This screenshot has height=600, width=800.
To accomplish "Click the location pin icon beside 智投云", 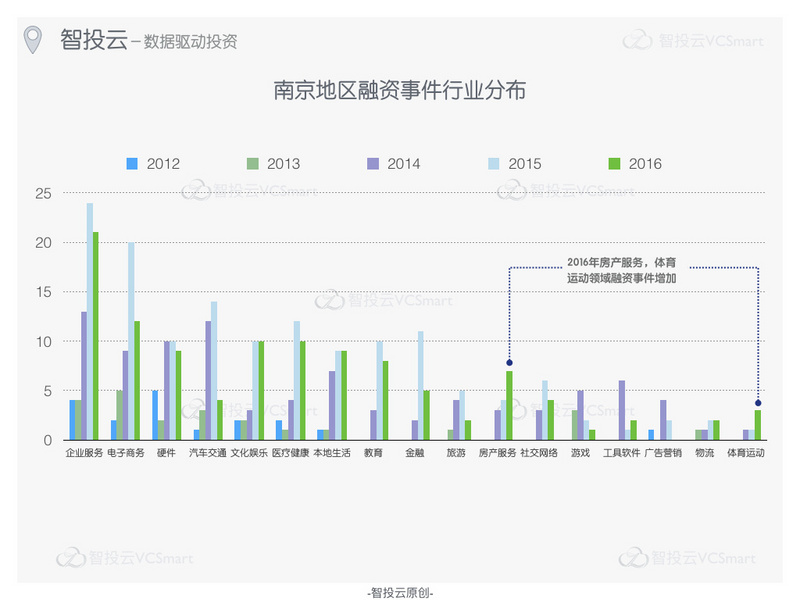I will click(35, 39).
